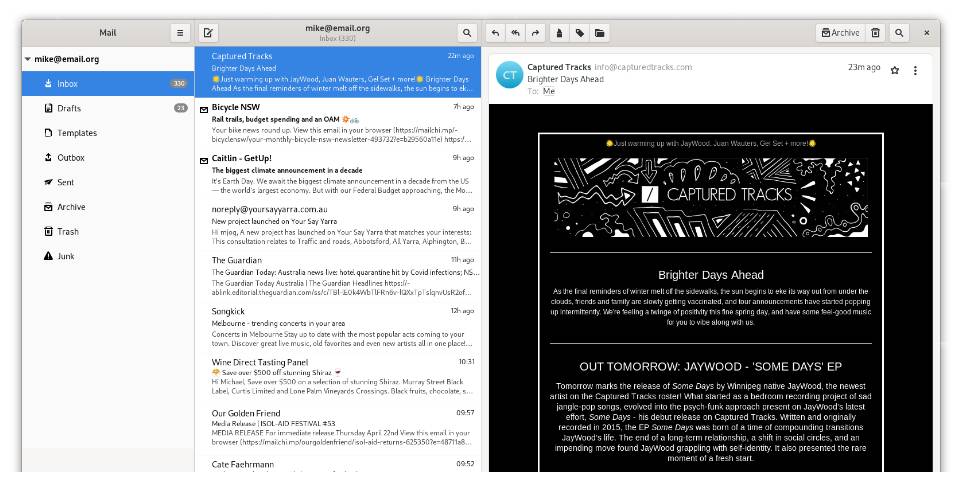Viewport: 956px width, 498px height.
Task: Open the Cate Faehrmann email
Action: tap(338, 464)
